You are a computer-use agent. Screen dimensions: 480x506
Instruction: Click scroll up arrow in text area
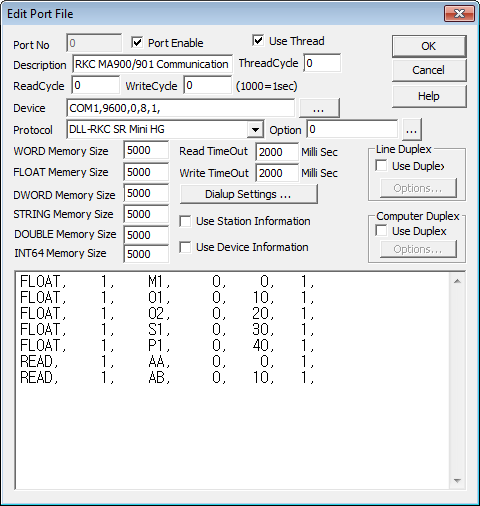click(x=457, y=281)
